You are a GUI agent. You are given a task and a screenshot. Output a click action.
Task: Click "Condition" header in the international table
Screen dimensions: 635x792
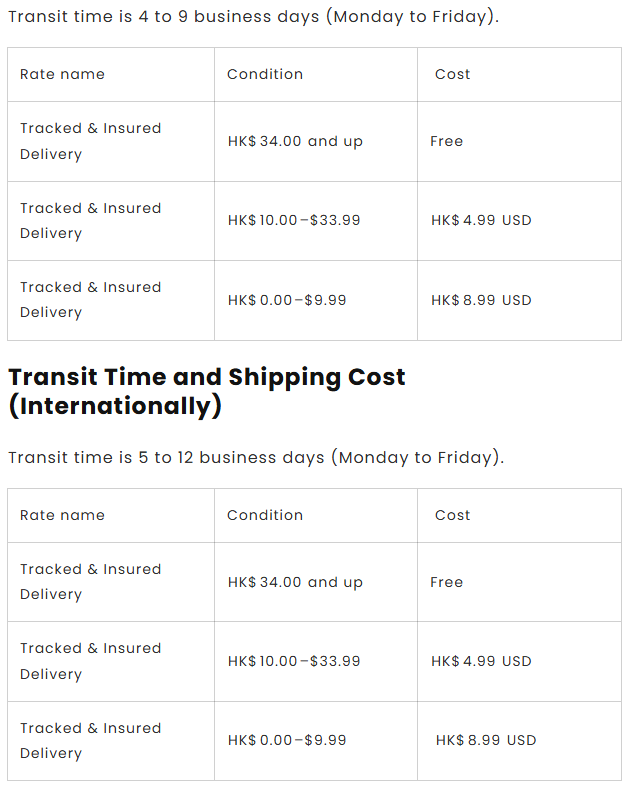tap(265, 515)
